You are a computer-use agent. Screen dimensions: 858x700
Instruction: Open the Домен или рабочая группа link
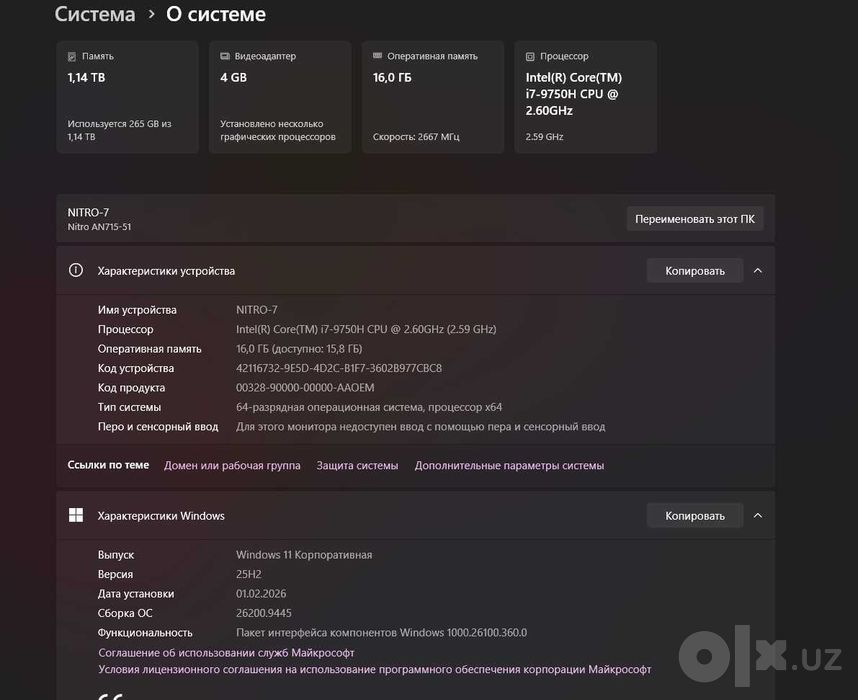click(232, 465)
